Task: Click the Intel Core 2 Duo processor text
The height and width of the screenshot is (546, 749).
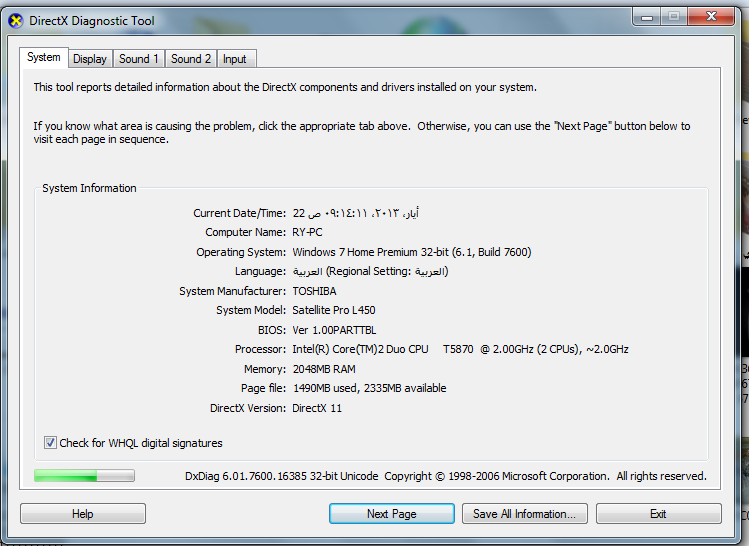Action: click(x=460, y=349)
